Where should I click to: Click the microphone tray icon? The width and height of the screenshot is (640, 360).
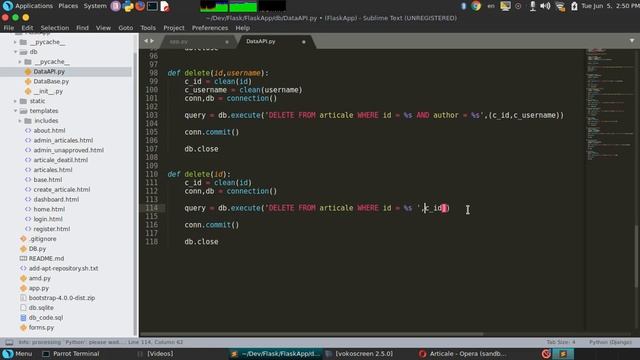[x=533, y=6]
